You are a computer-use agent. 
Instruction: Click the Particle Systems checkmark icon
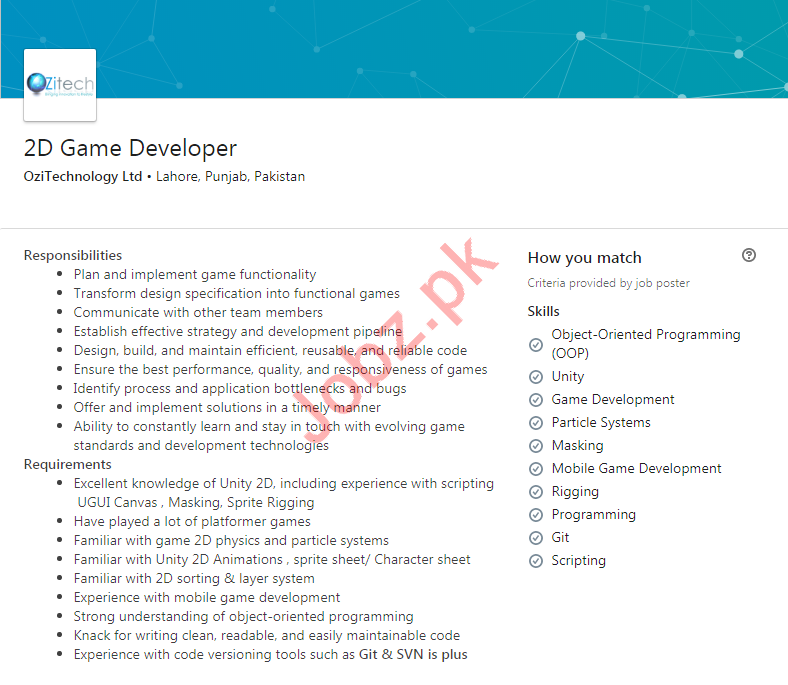click(536, 423)
